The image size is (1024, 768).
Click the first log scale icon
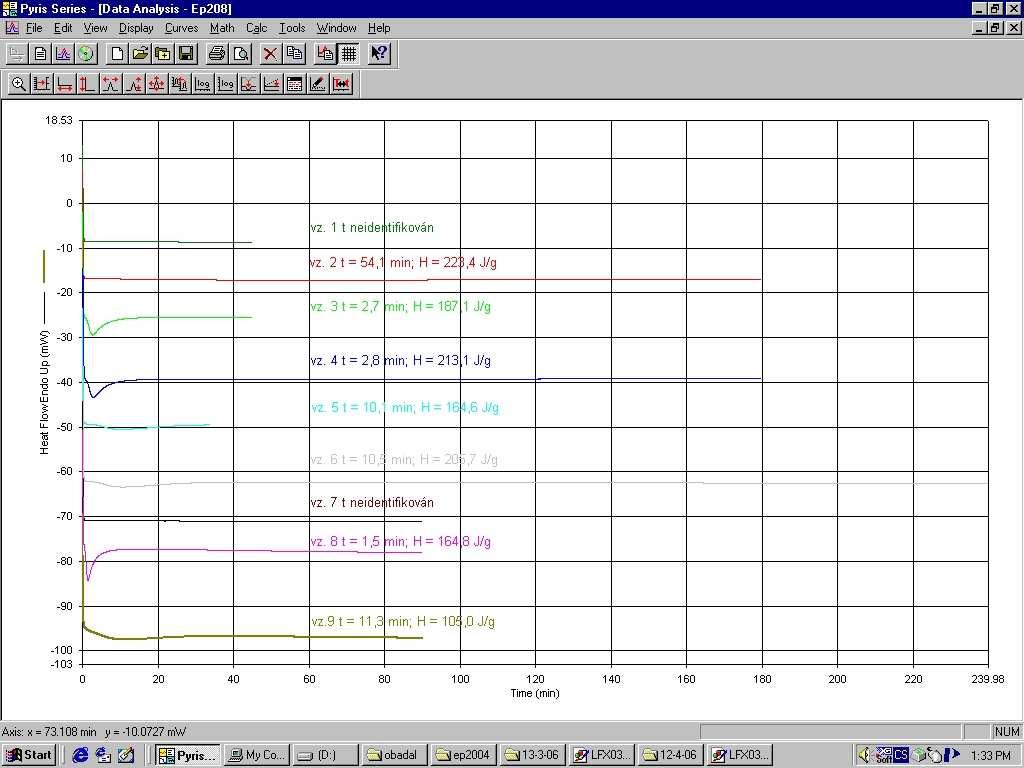click(202, 84)
